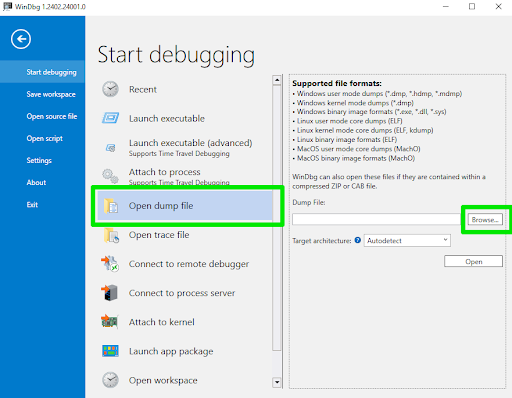Select the Open trace file option
The height and width of the screenshot is (398, 512).
pos(185,235)
